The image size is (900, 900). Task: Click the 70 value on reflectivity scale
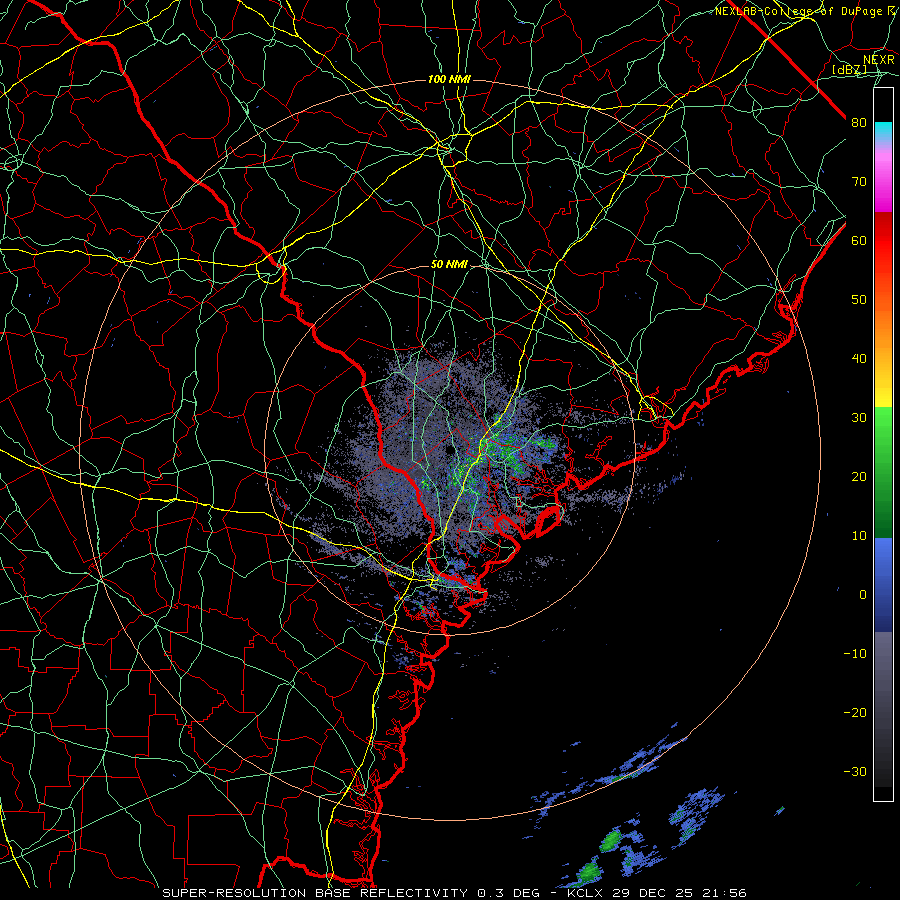859,182
